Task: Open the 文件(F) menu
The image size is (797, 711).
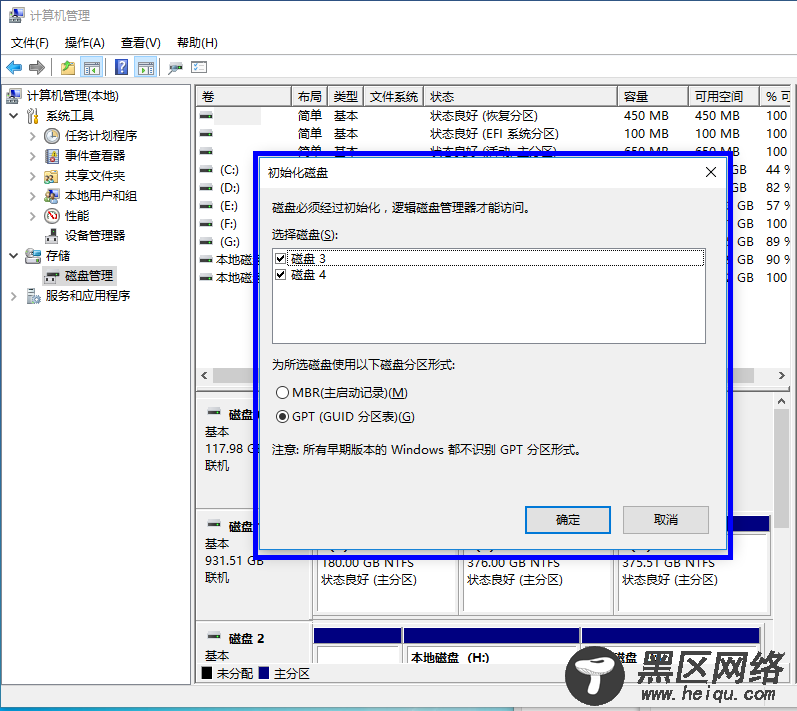Action: coord(30,43)
